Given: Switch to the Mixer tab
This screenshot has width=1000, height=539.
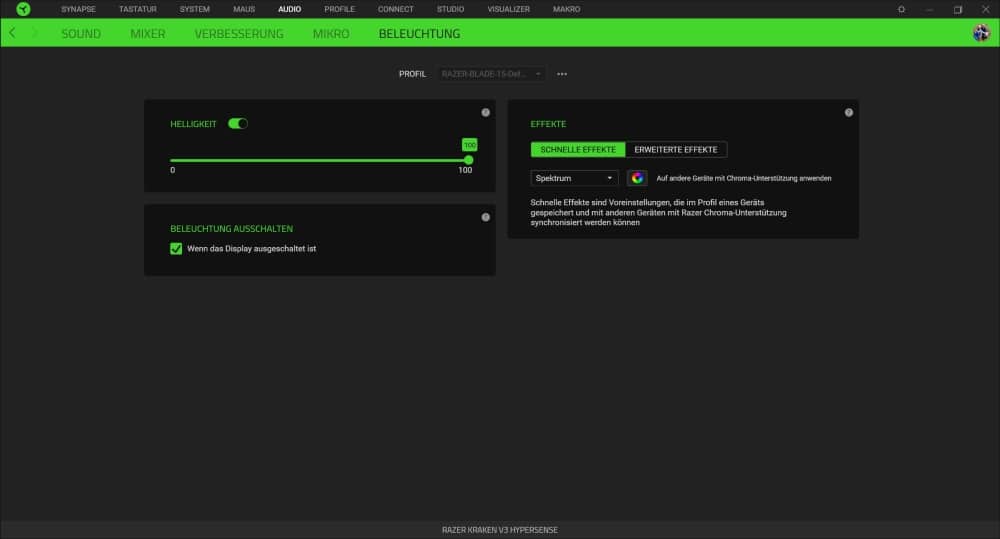Looking at the screenshot, I should [147, 33].
